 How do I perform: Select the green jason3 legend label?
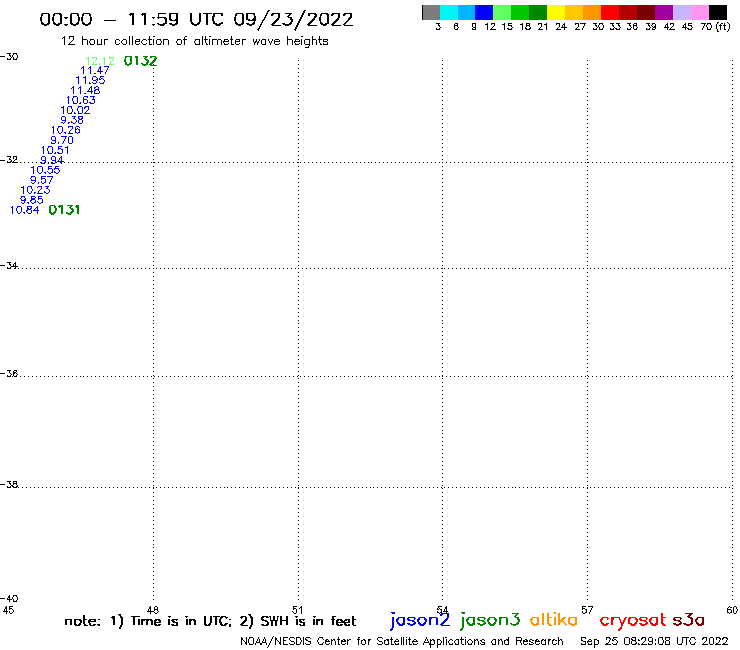(x=490, y=620)
